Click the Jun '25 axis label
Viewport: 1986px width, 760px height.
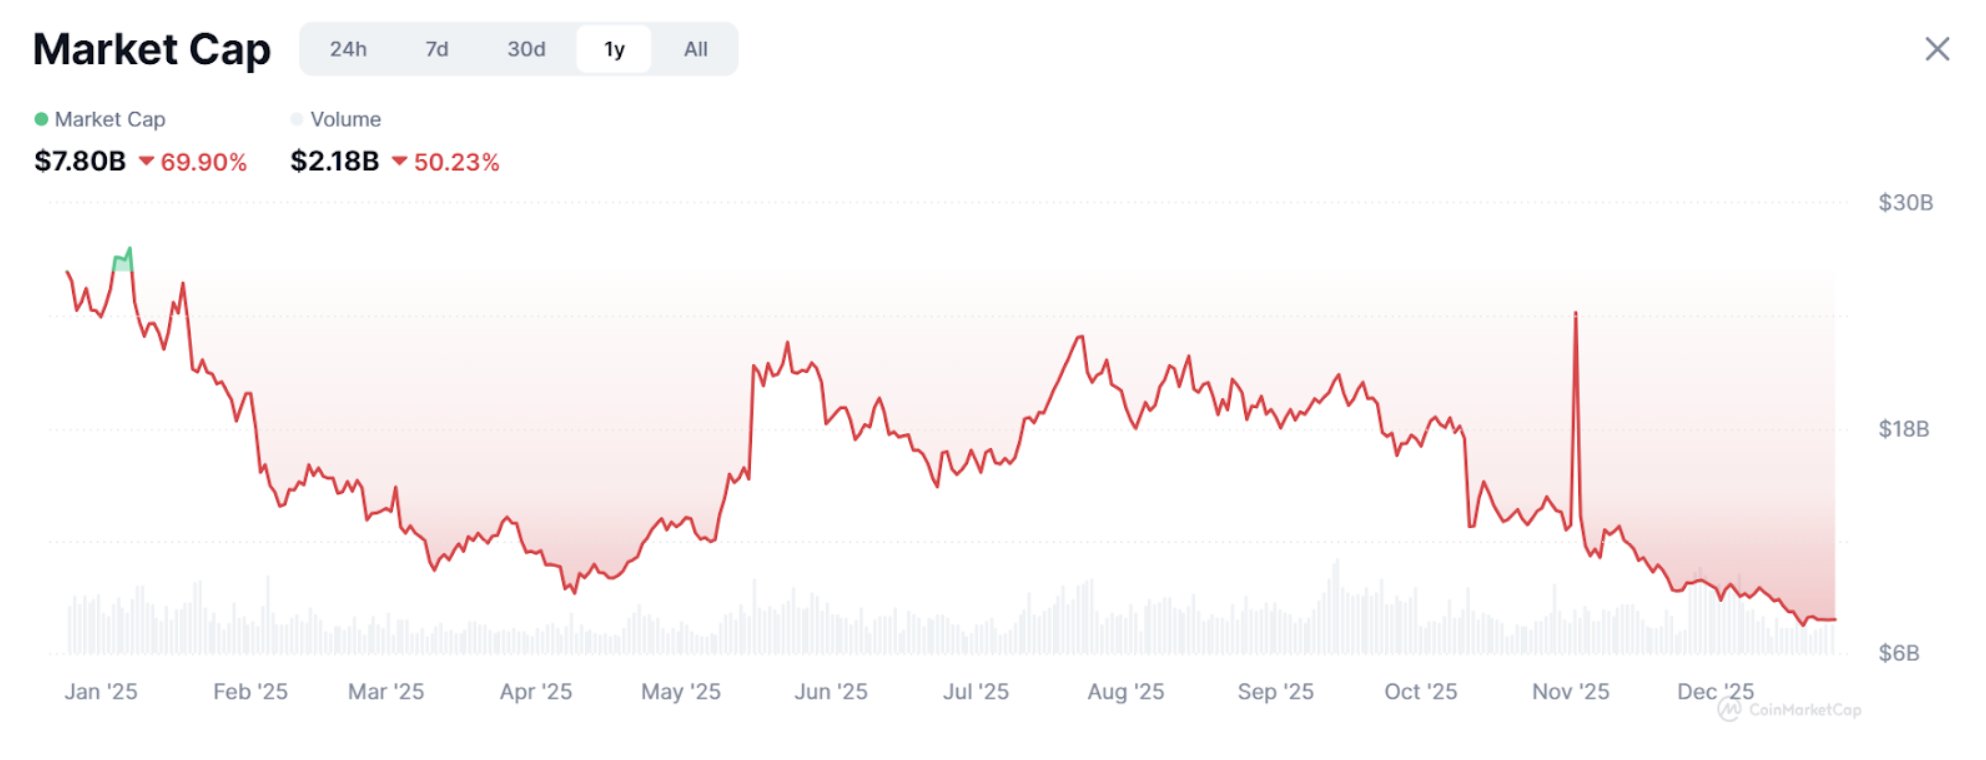pos(831,692)
